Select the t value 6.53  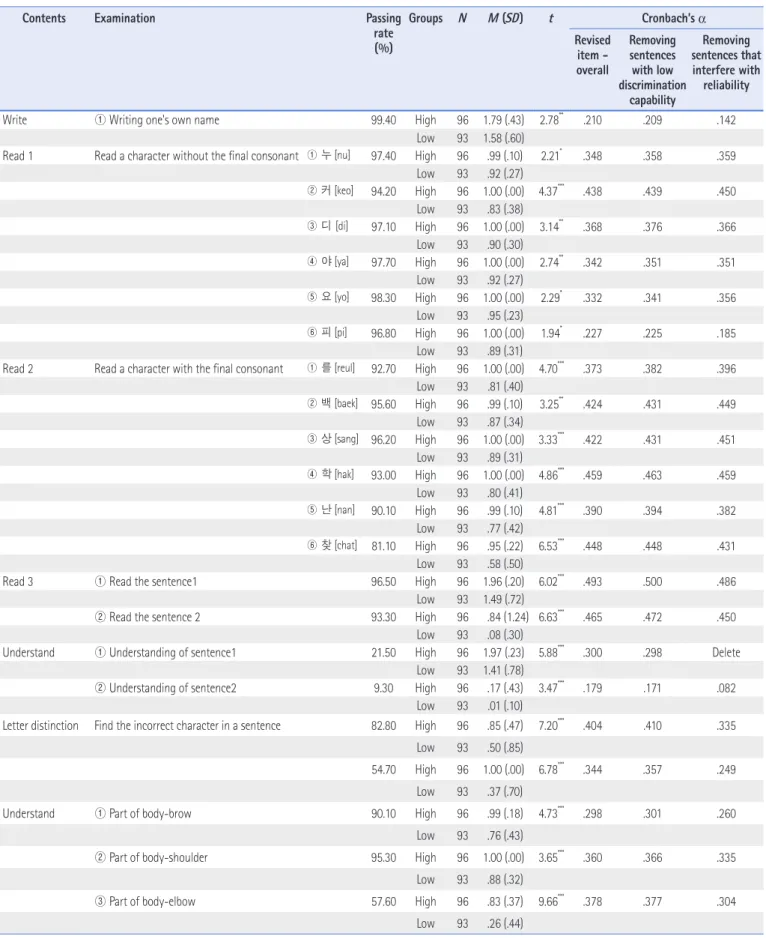[x=551, y=545]
